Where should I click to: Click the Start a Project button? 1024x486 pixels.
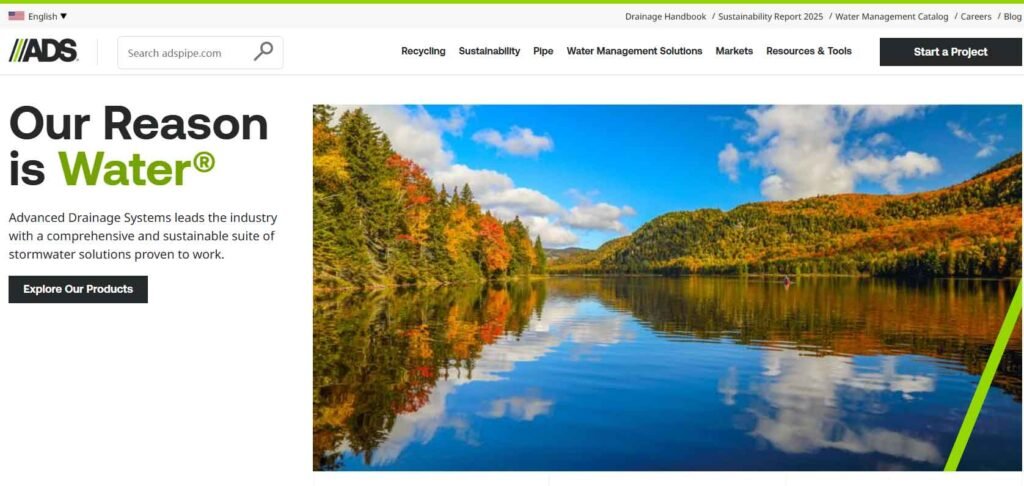pos(950,52)
